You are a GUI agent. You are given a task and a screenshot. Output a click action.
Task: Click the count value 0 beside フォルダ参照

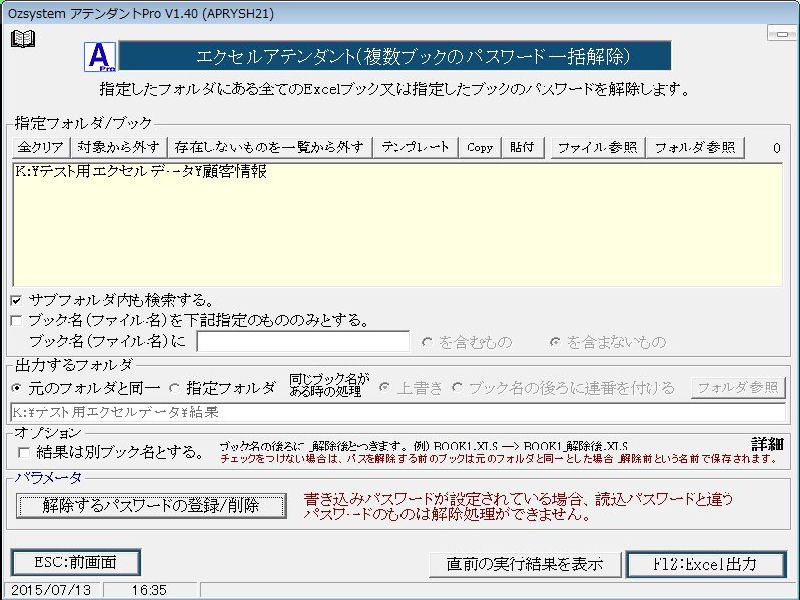pos(777,148)
